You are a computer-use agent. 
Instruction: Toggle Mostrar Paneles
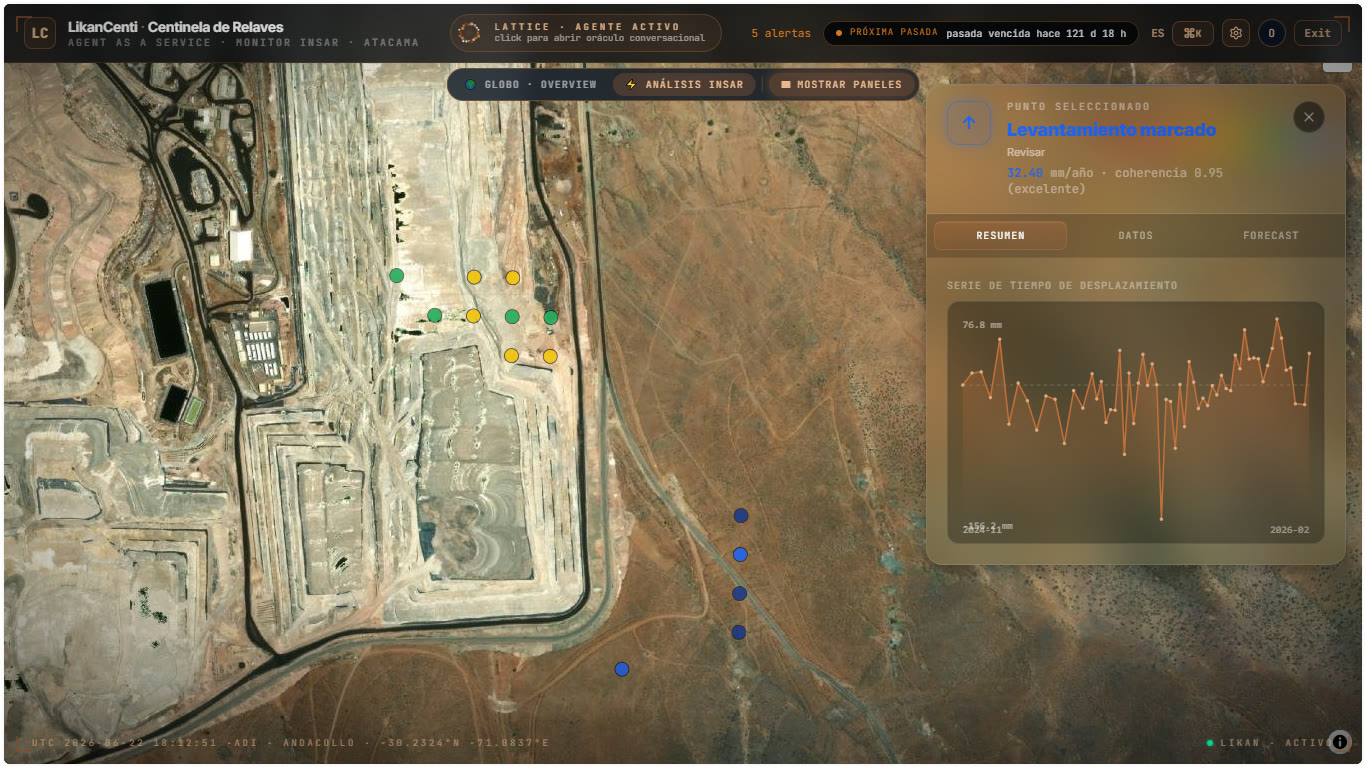tap(841, 85)
